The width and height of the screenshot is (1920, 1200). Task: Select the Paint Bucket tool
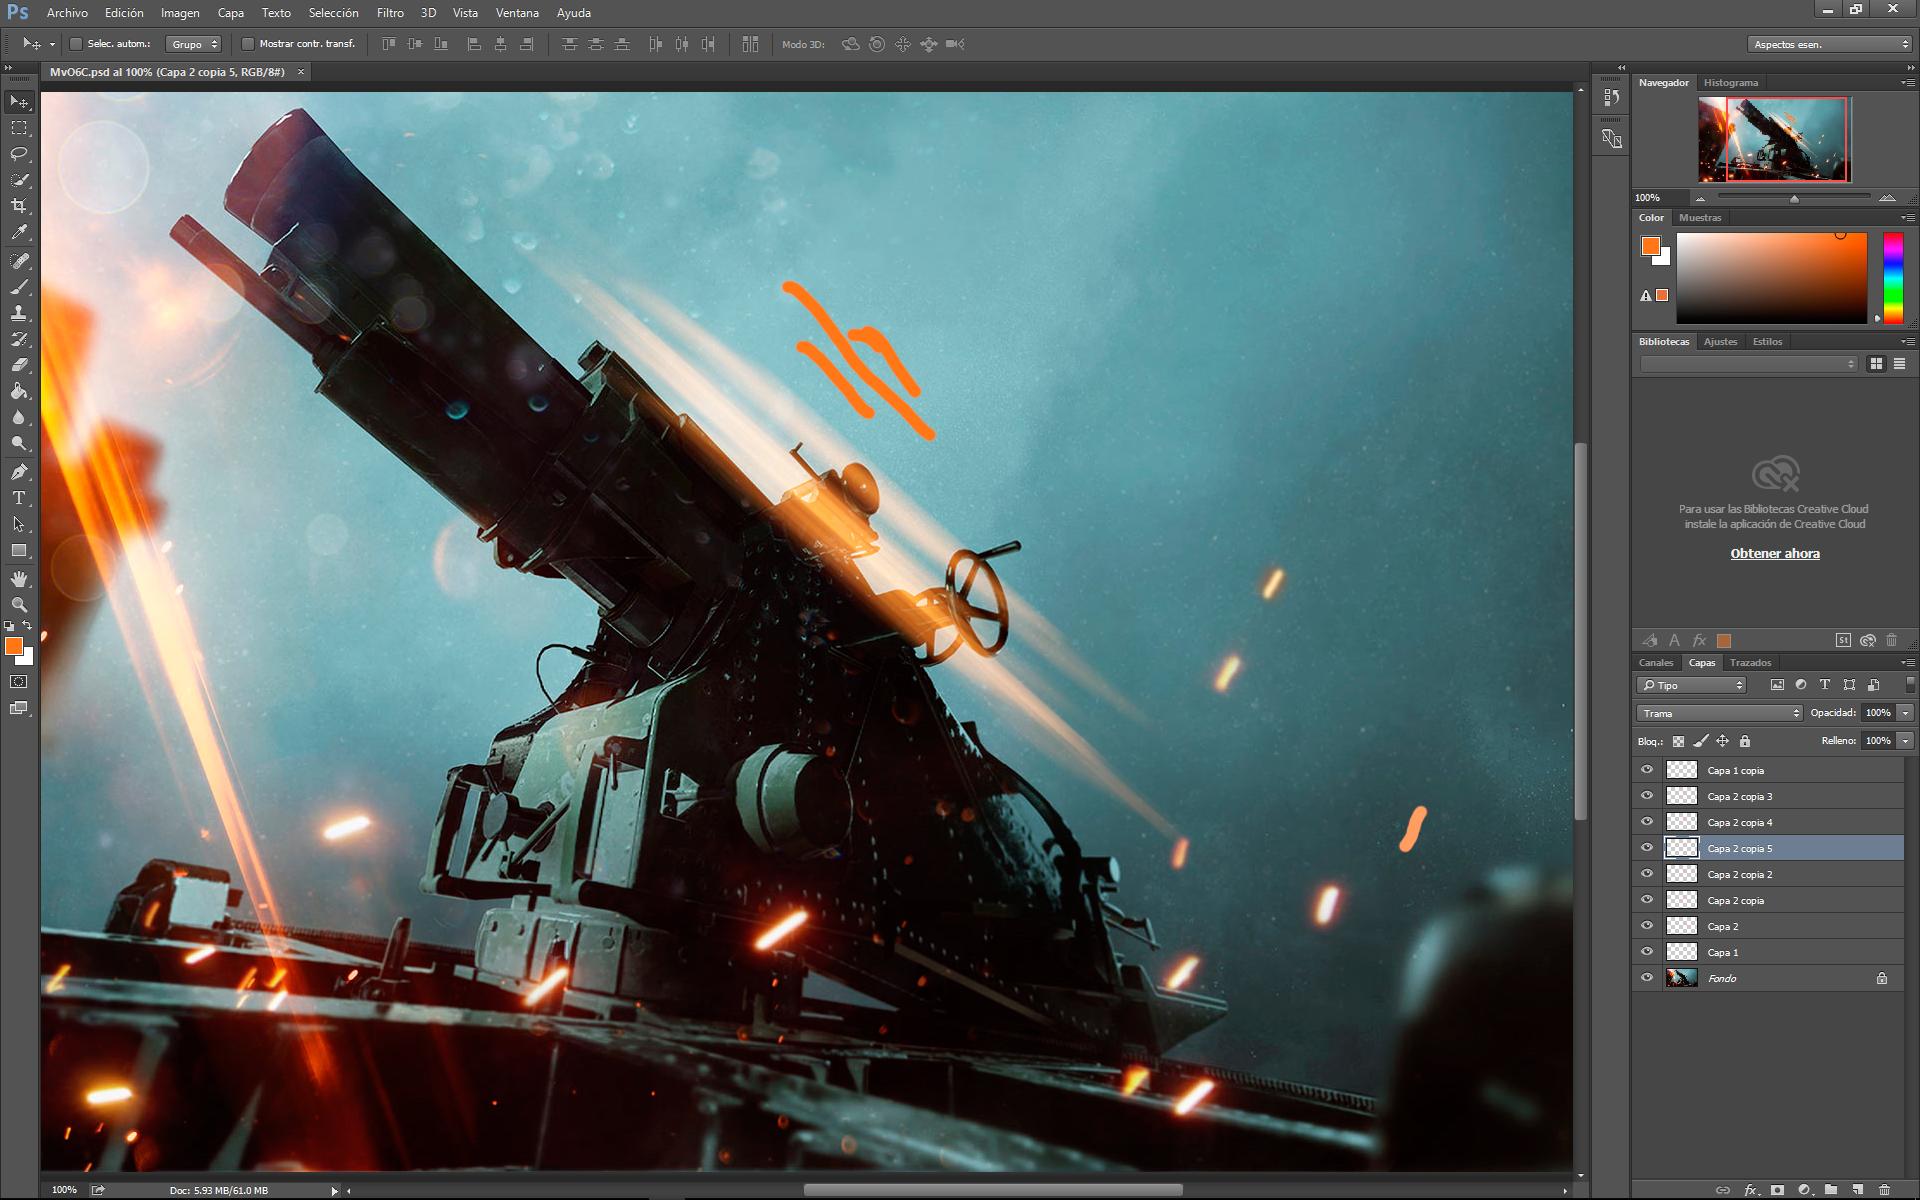coord(19,391)
